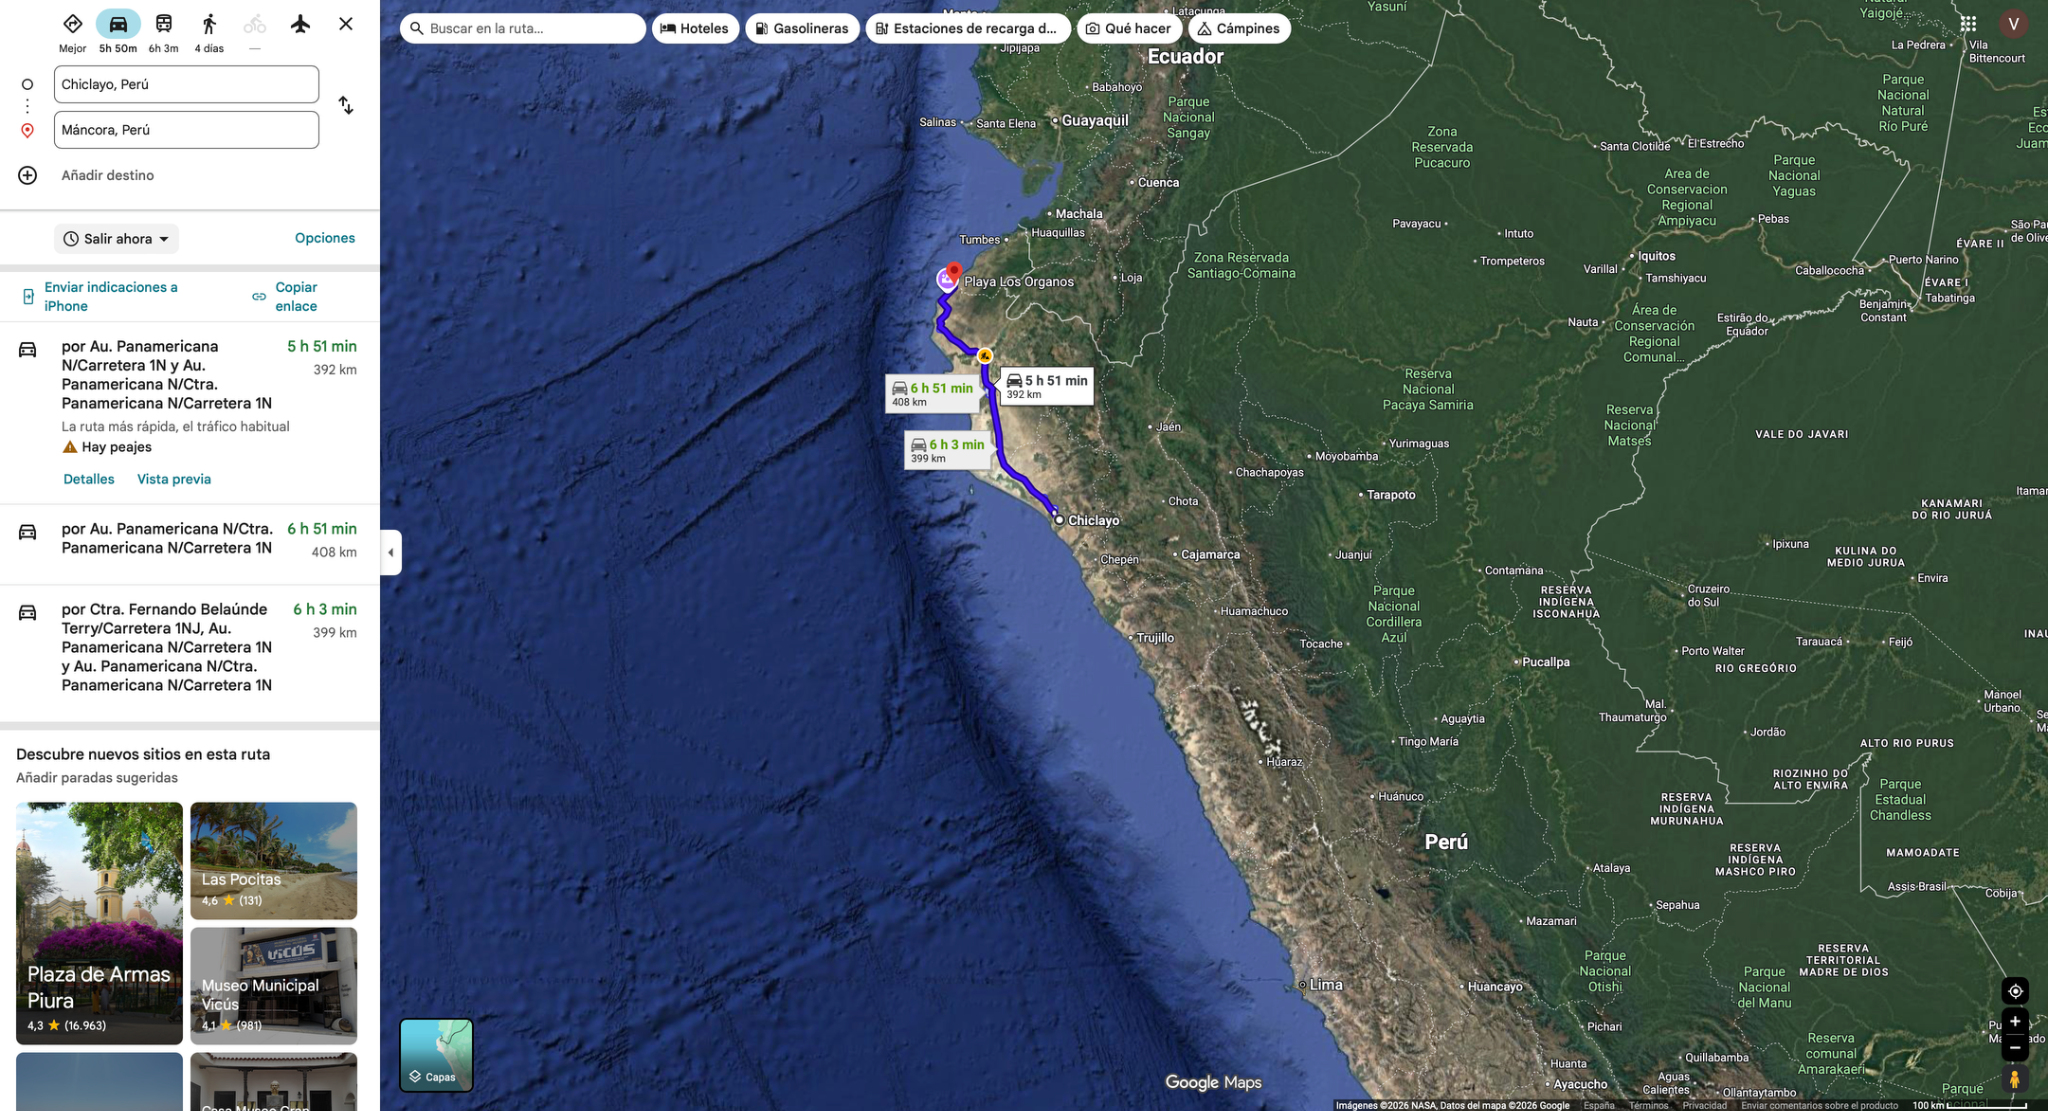Zoom out on the map
Image resolution: width=2048 pixels, height=1111 pixels.
pos(2015,1047)
